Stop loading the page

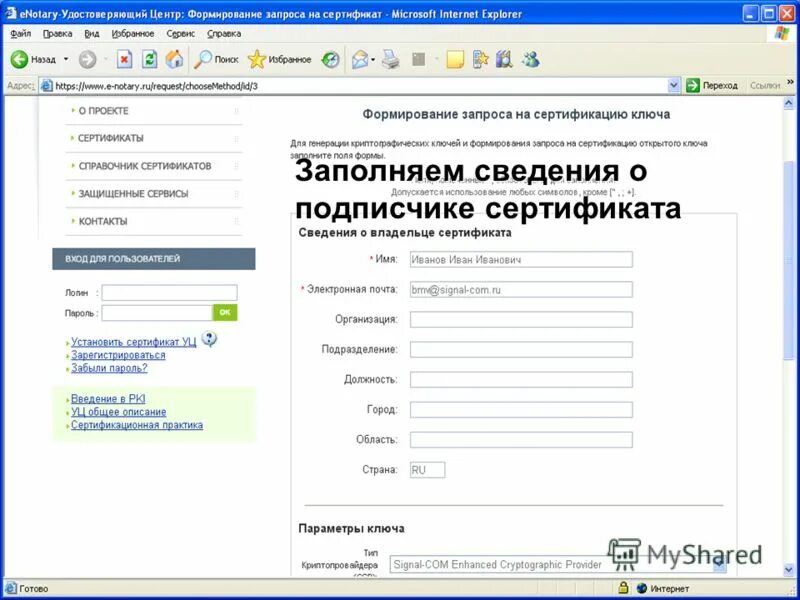click(125, 58)
